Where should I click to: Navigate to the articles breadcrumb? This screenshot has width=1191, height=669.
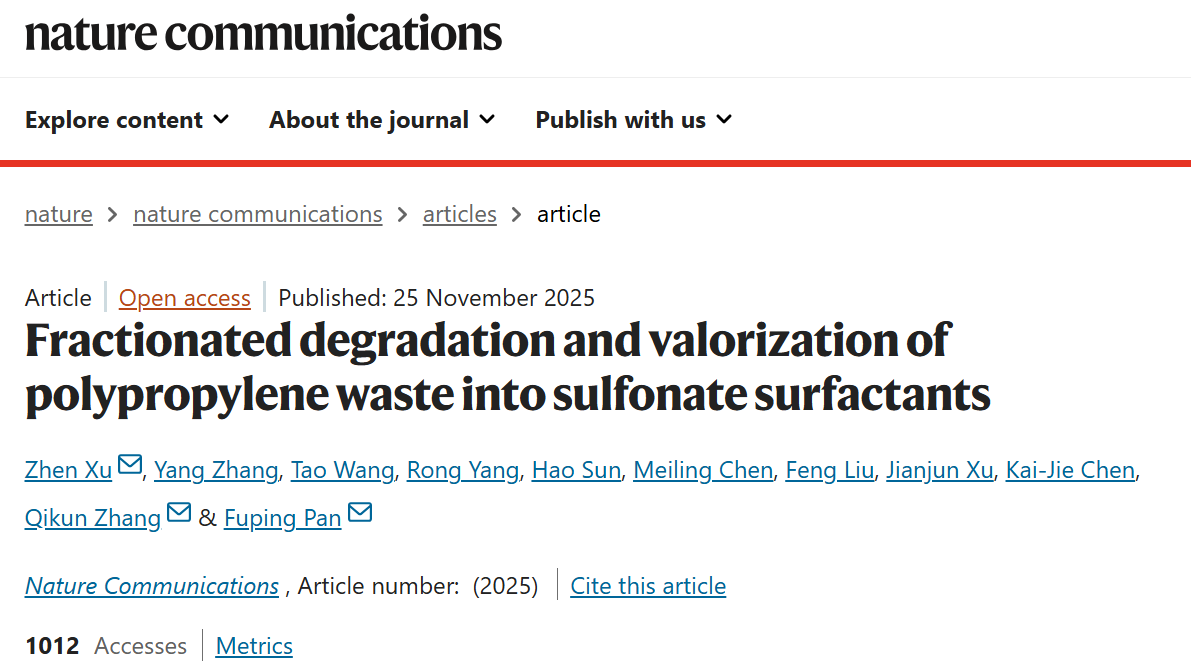460,214
